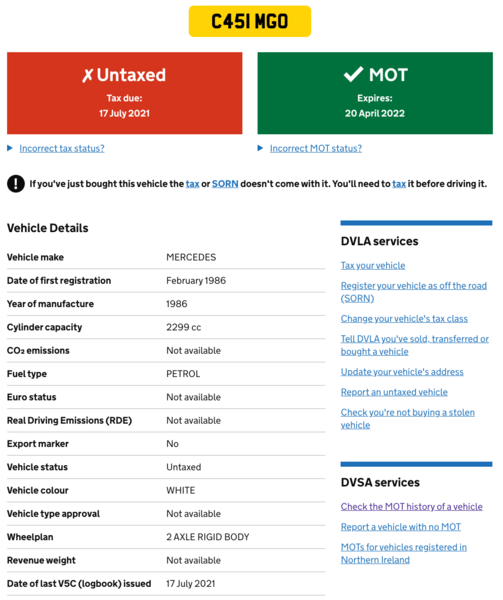Click the Untaxed cross icon

(87, 75)
